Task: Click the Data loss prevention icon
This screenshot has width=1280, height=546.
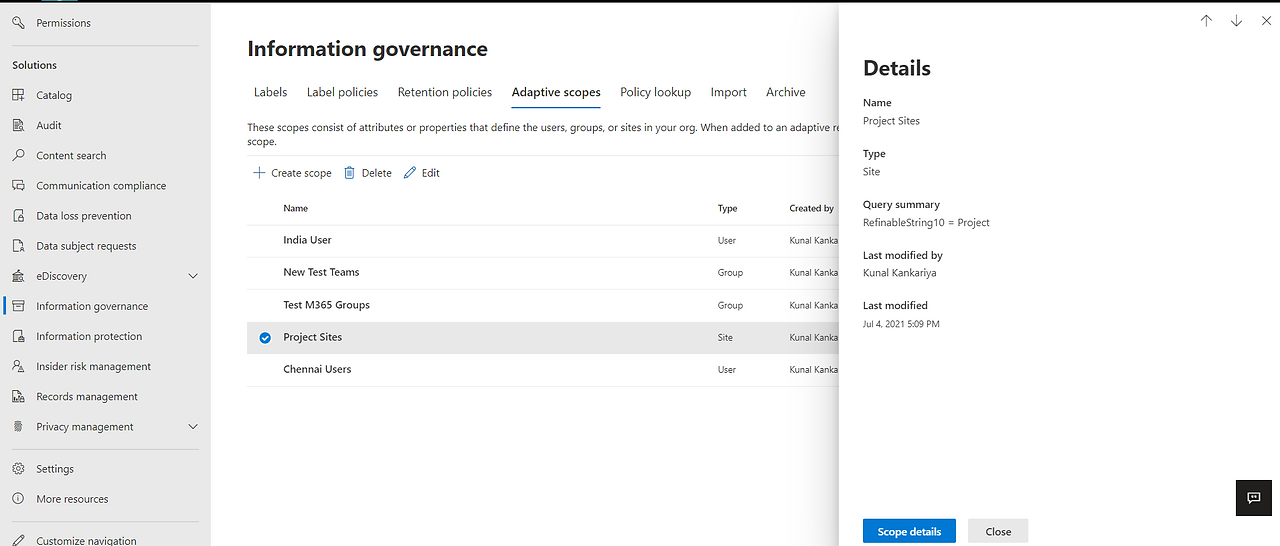Action: coord(18,215)
